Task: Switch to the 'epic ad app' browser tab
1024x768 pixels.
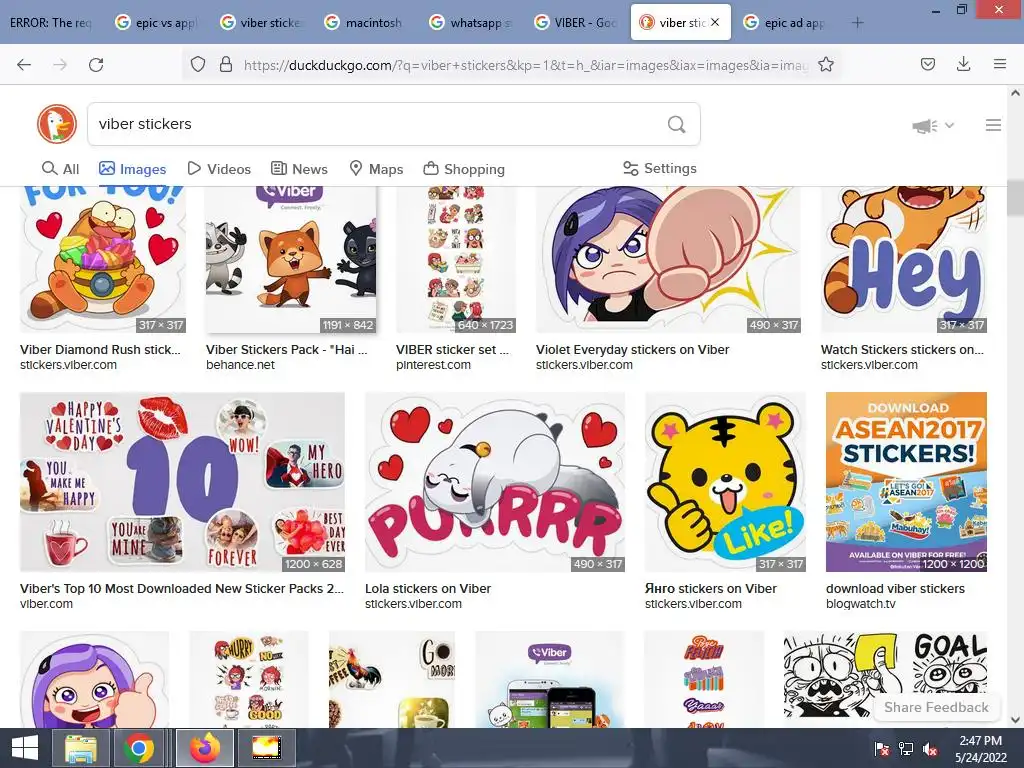Action: [x=784, y=23]
